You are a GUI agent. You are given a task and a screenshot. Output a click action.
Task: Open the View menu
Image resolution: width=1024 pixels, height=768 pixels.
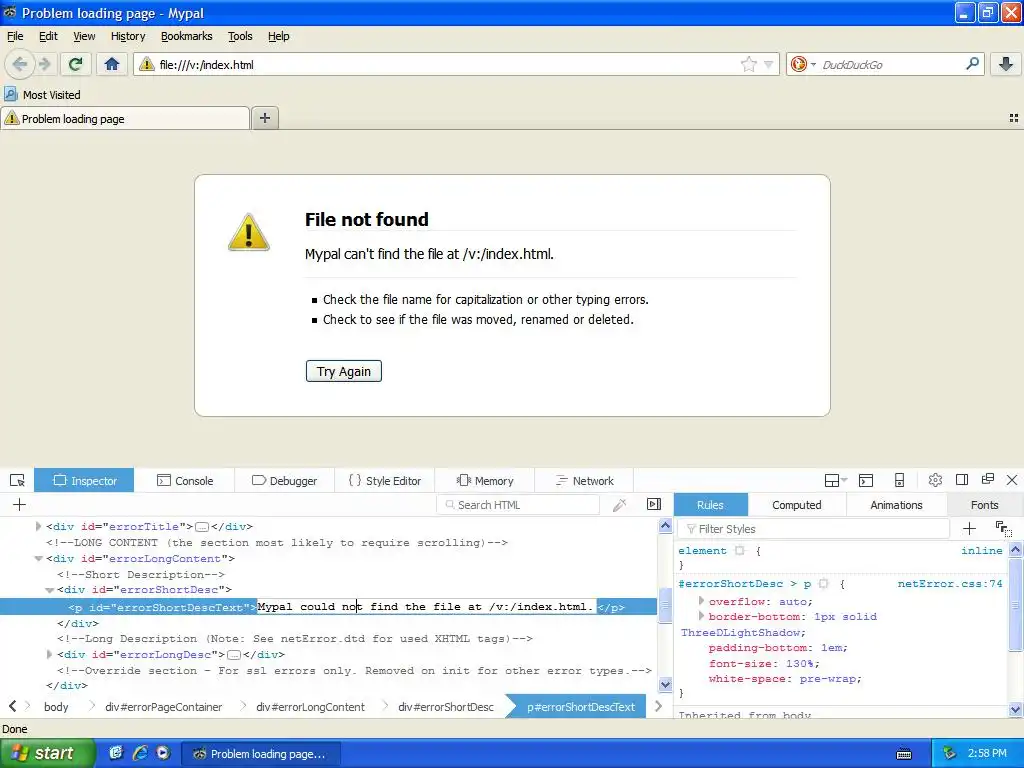pos(84,36)
